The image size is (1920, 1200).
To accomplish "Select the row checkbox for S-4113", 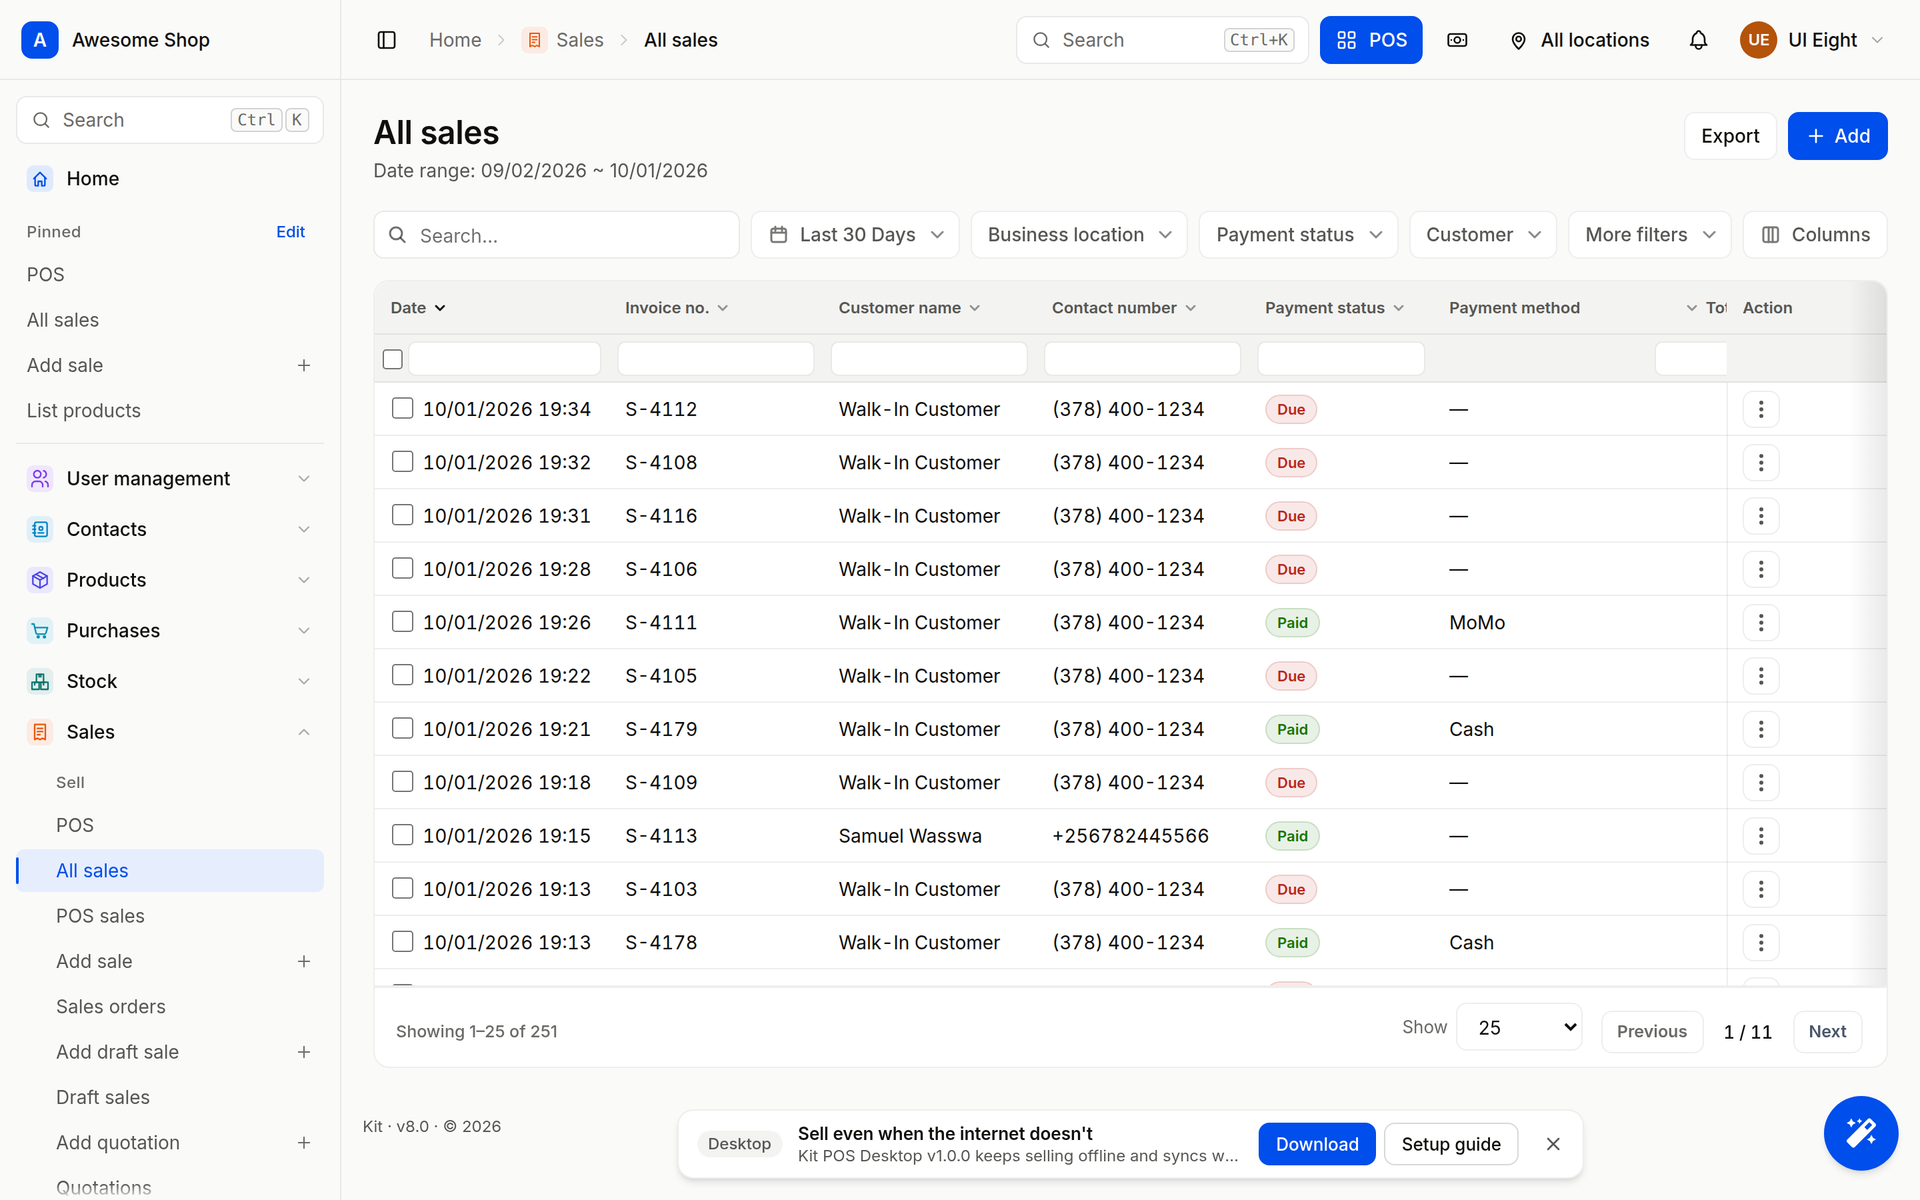I will pos(403,835).
